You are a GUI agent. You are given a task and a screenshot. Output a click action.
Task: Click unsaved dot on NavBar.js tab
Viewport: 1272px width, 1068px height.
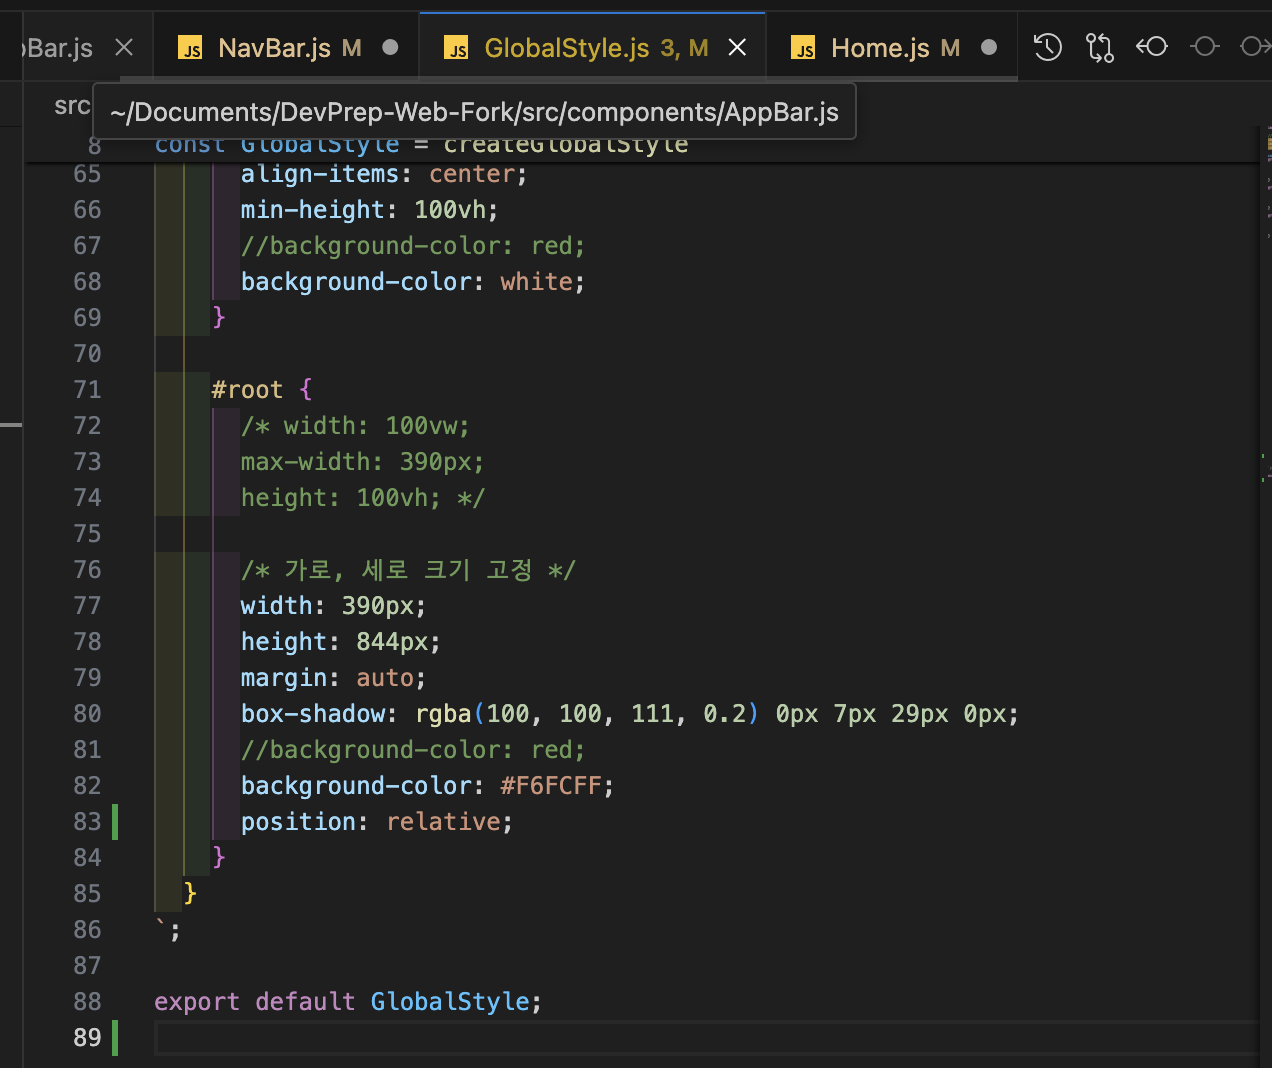click(390, 47)
